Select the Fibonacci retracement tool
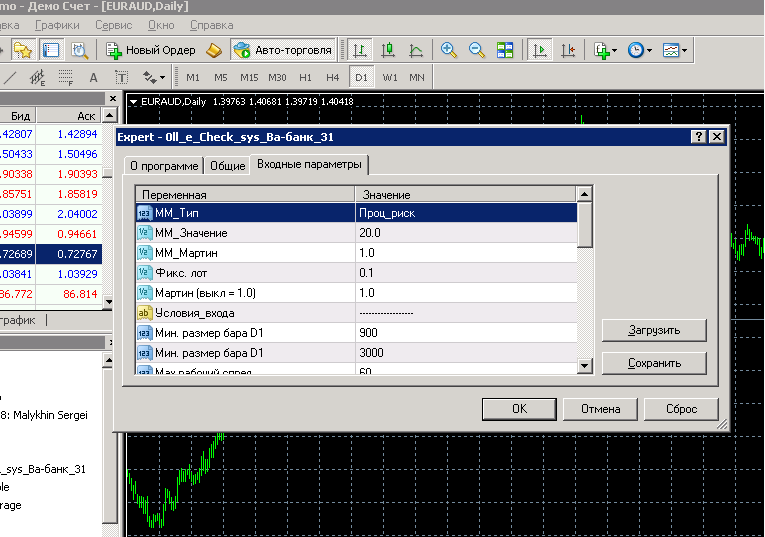Screen dimensions: 765x537 pos(65,77)
